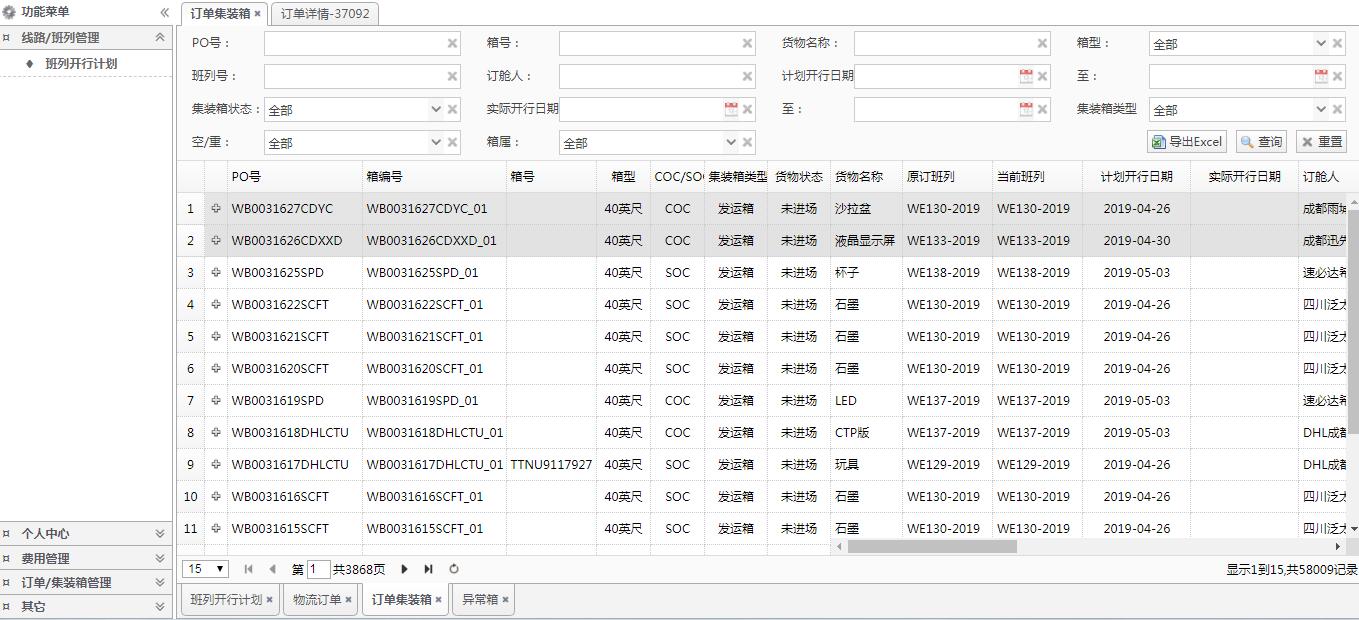Open calendar picker for 计划开行日期
The width and height of the screenshot is (1359, 620).
(x=1025, y=76)
